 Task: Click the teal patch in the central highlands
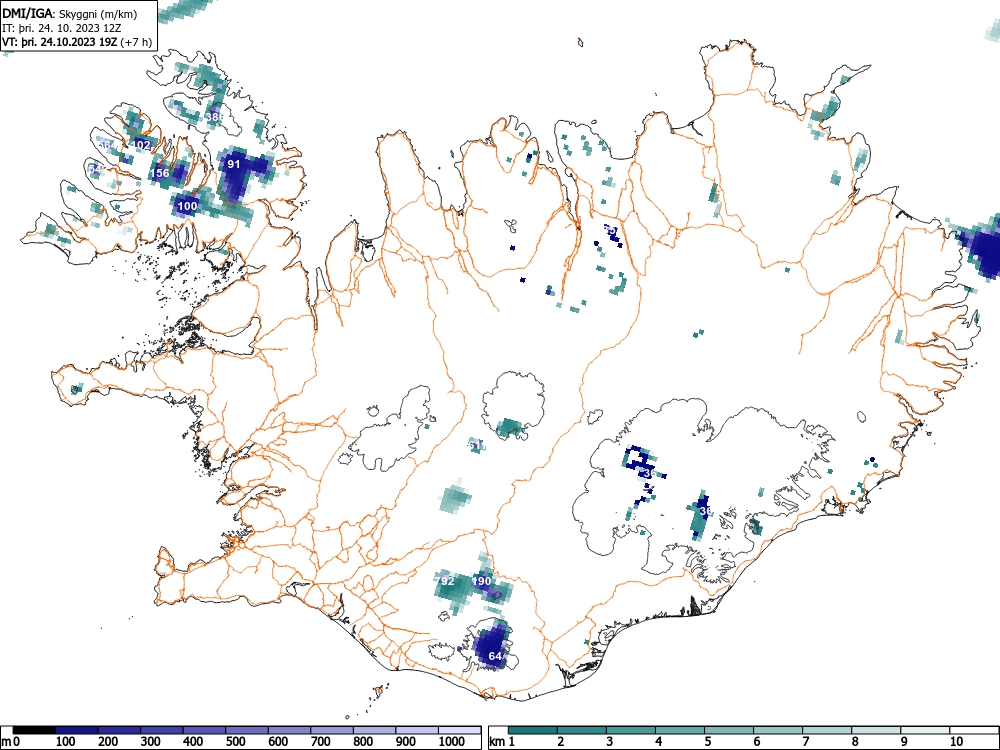(456, 496)
